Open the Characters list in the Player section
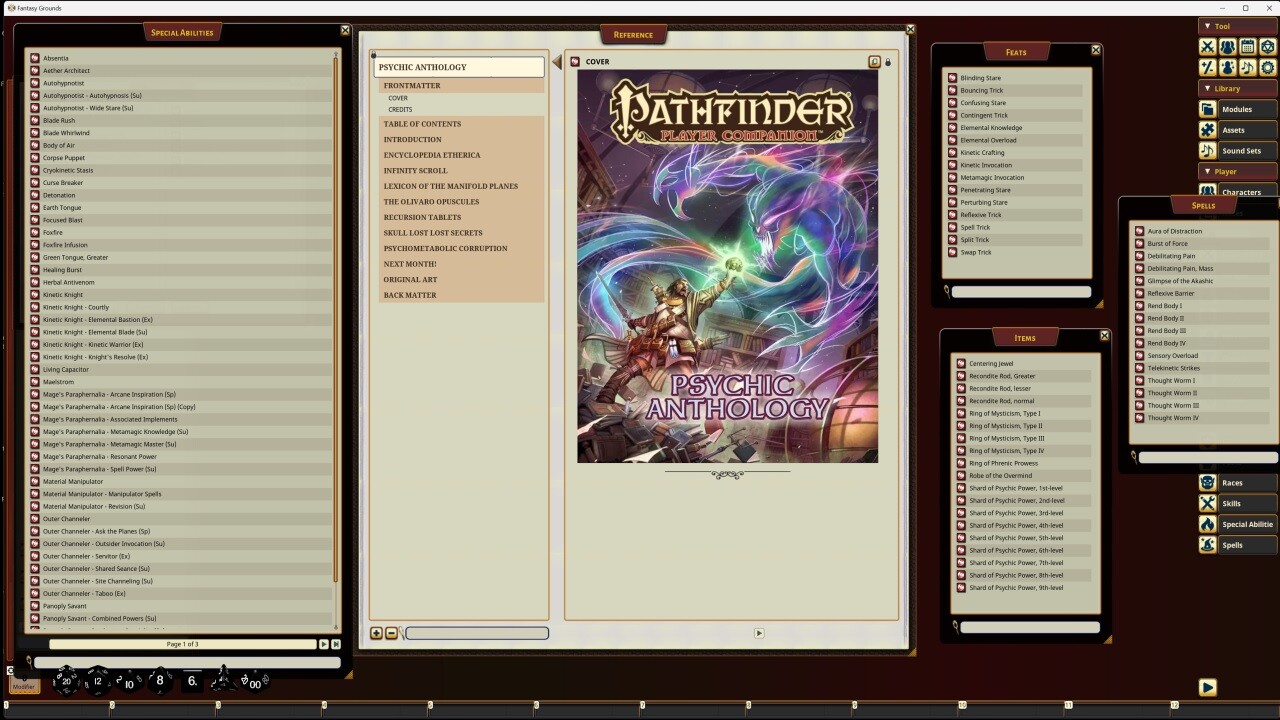 pos(1240,191)
